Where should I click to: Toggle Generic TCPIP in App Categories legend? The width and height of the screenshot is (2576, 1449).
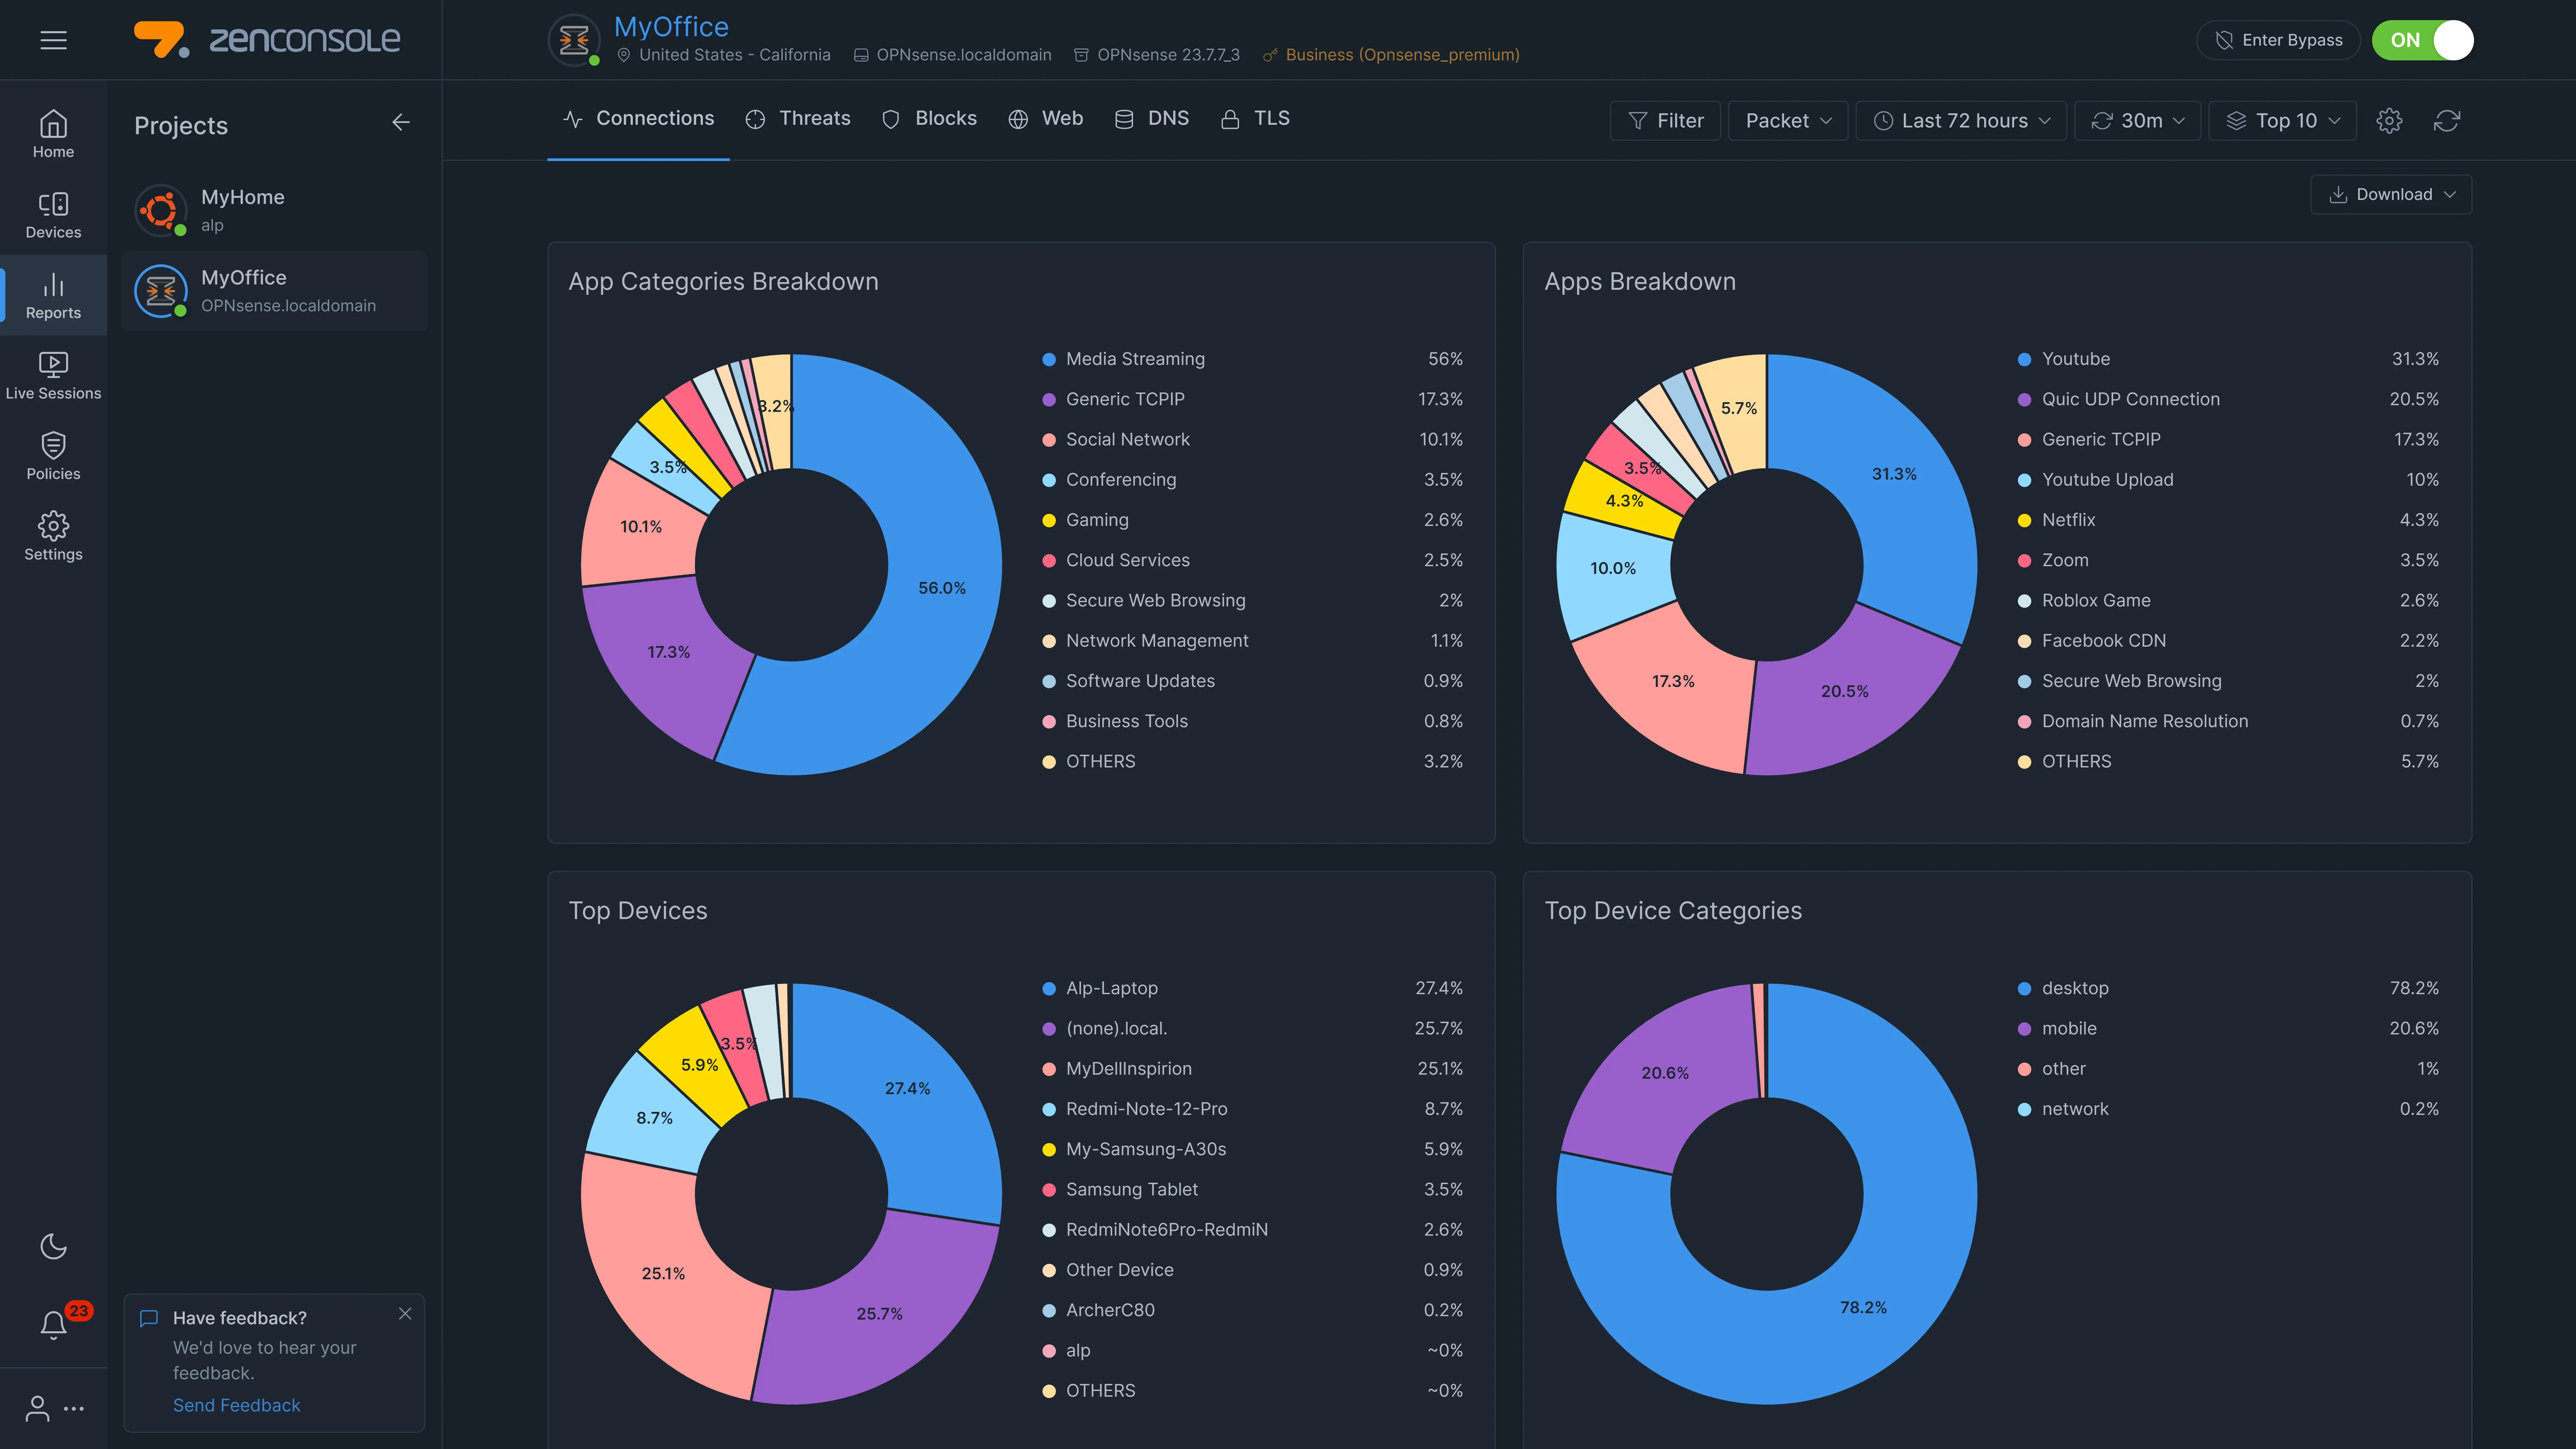pyautogui.click(x=1252, y=399)
